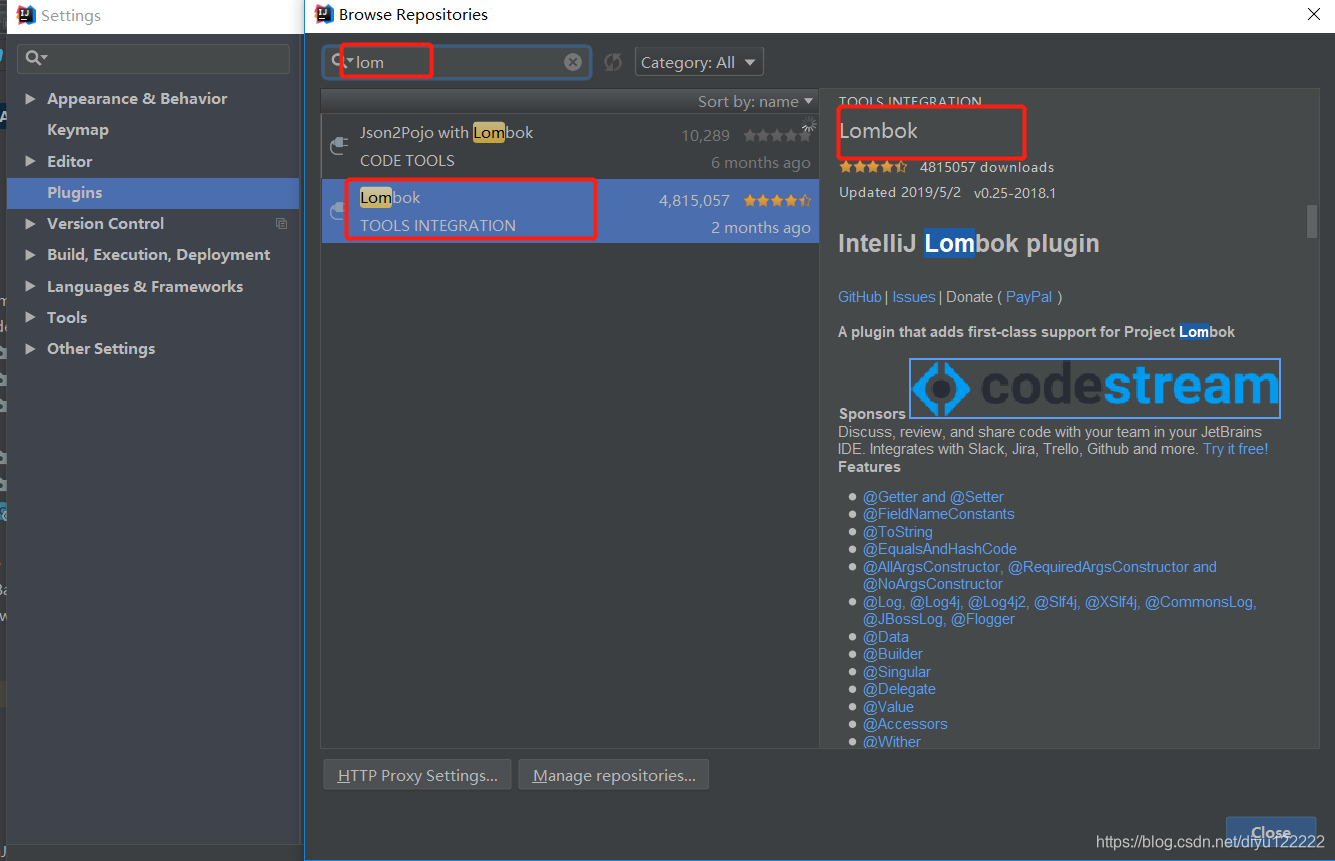Open the Sort by: name dropdown
This screenshot has height=861, width=1335.
[755, 101]
